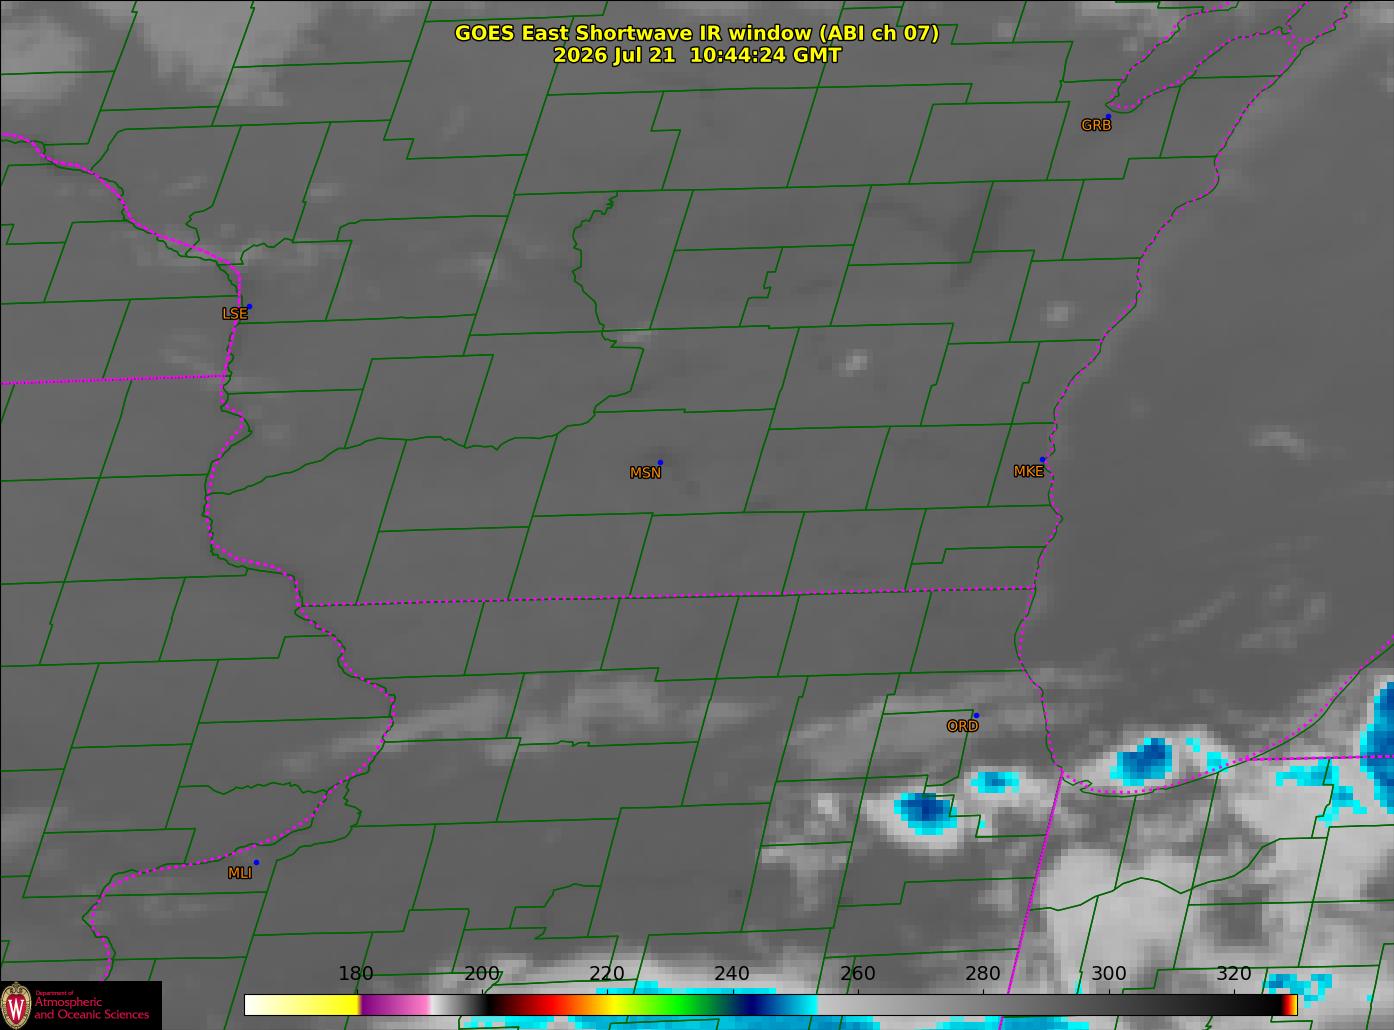Click the GRB station marker

tap(1107, 117)
